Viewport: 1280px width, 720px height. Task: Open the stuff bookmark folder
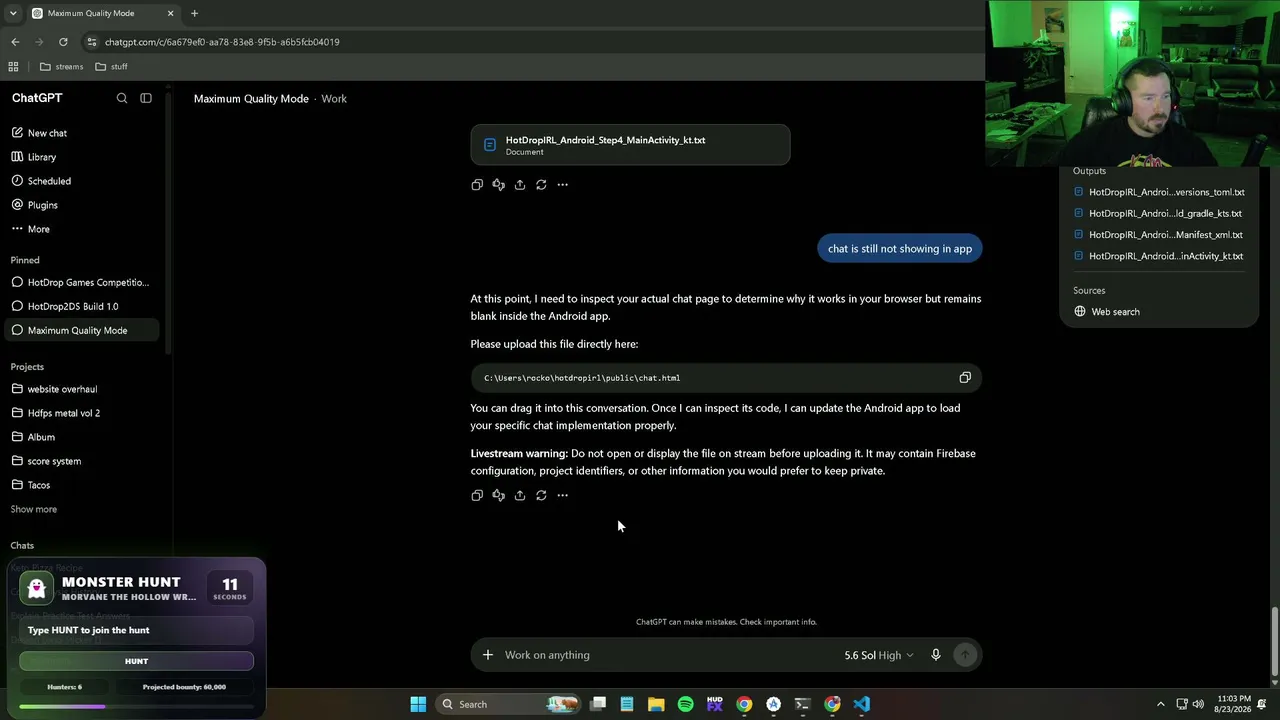pyautogui.click(x=111, y=67)
